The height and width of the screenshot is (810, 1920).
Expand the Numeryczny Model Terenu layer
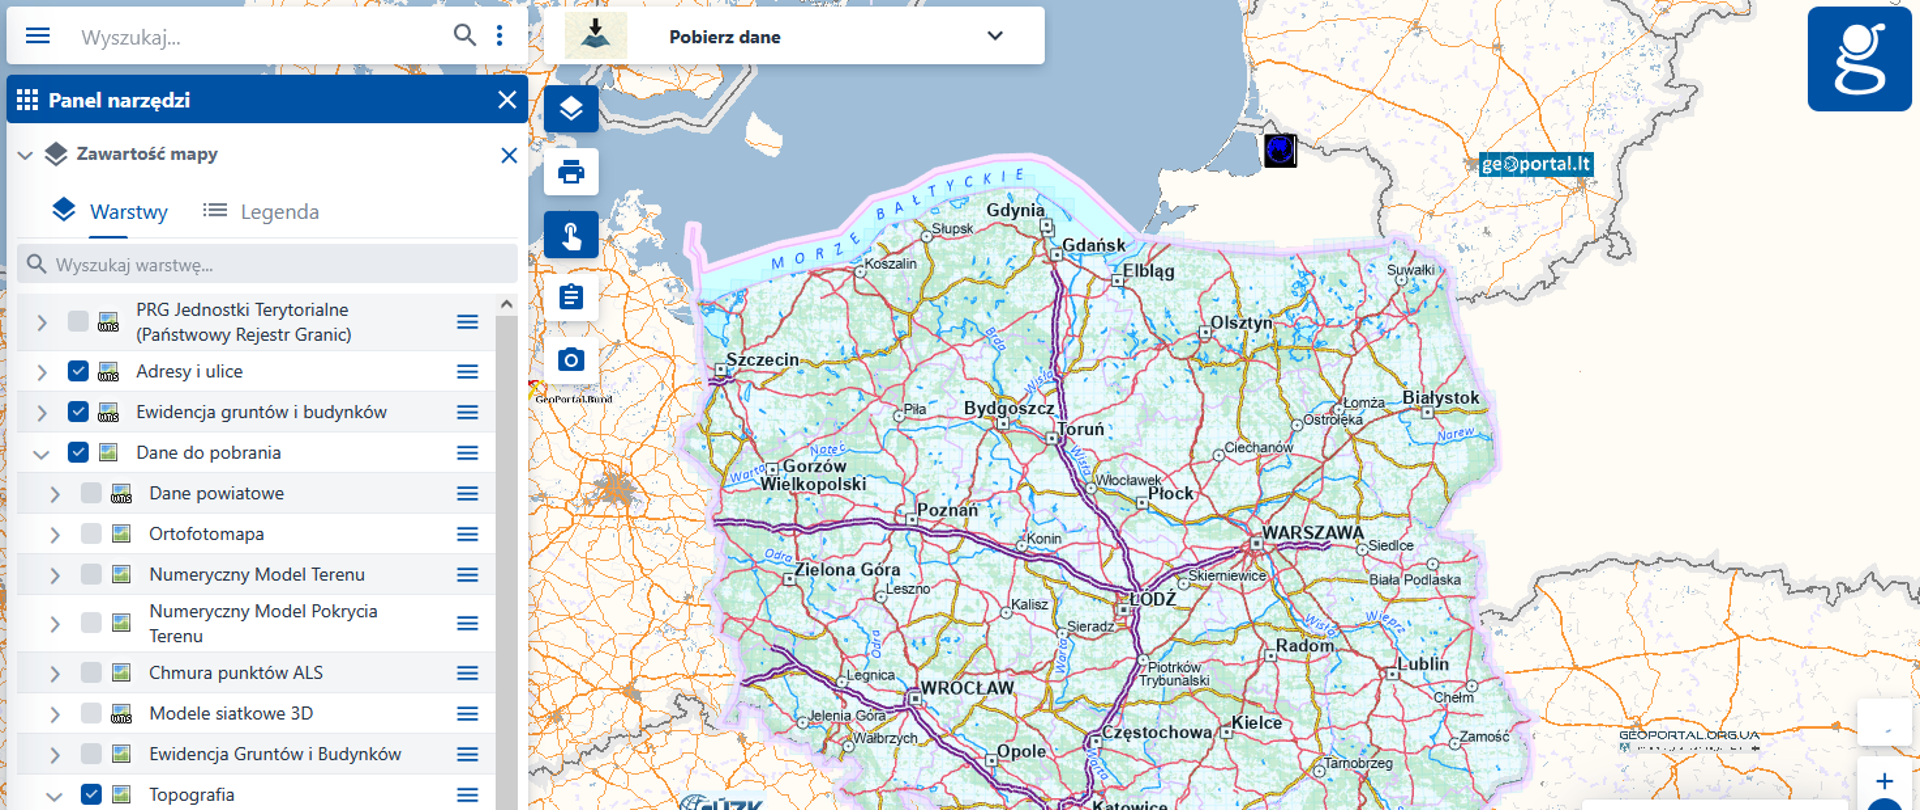55,575
